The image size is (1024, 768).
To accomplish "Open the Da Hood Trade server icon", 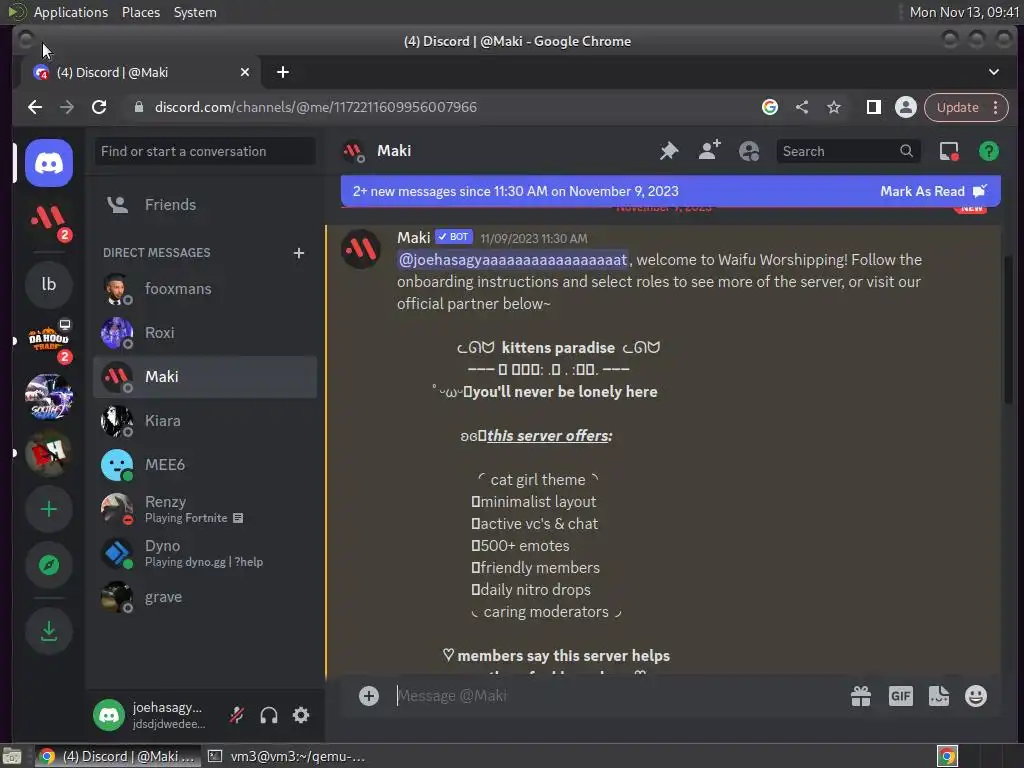I will click(x=49, y=340).
